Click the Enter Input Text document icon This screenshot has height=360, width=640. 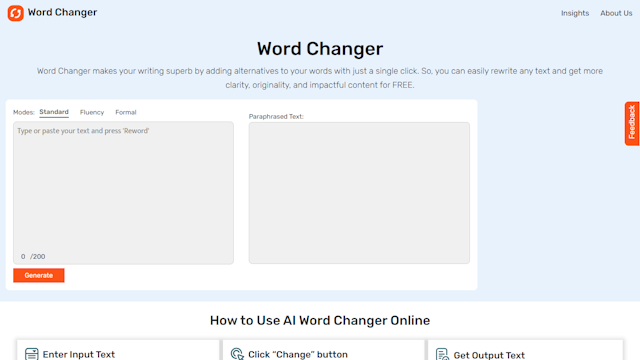[31, 354]
